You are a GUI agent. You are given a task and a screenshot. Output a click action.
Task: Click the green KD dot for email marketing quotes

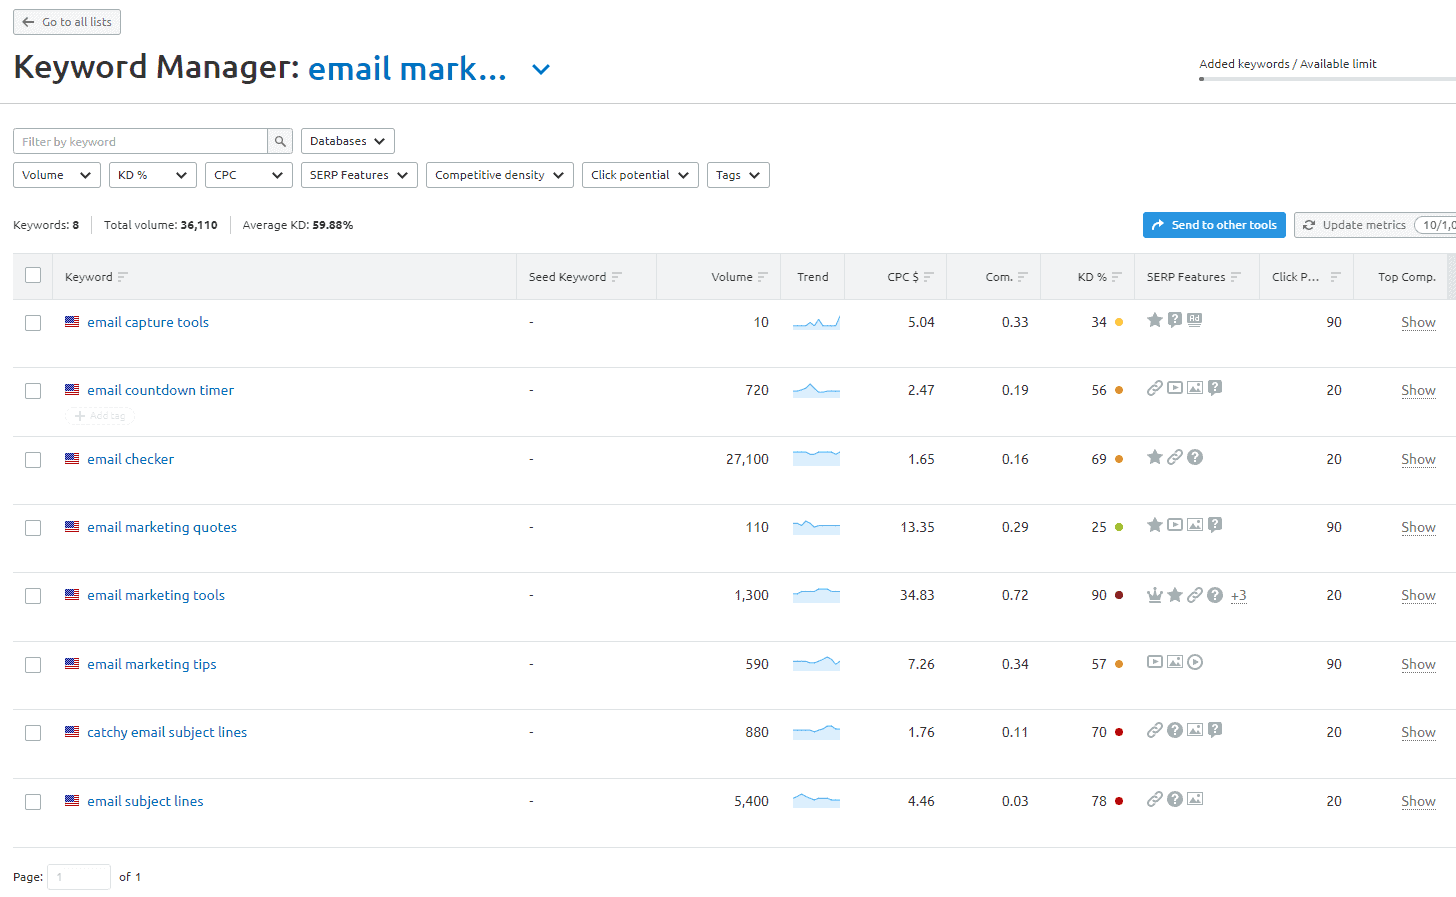[1119, 527]
